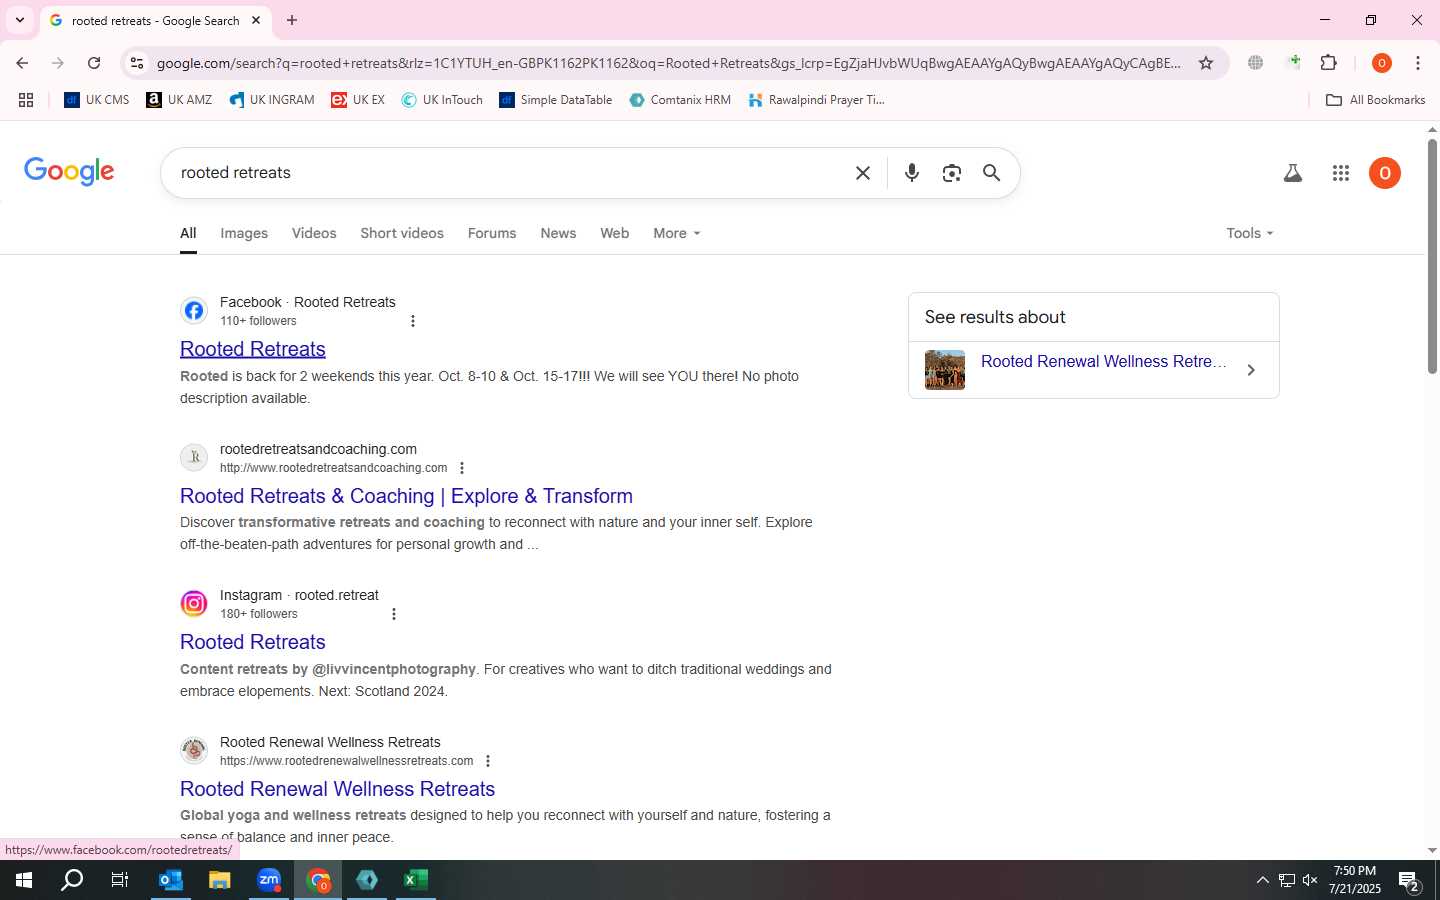Expand See results about chevron arrow
Screen dimensions: 1440x900
coord(1251,370)
